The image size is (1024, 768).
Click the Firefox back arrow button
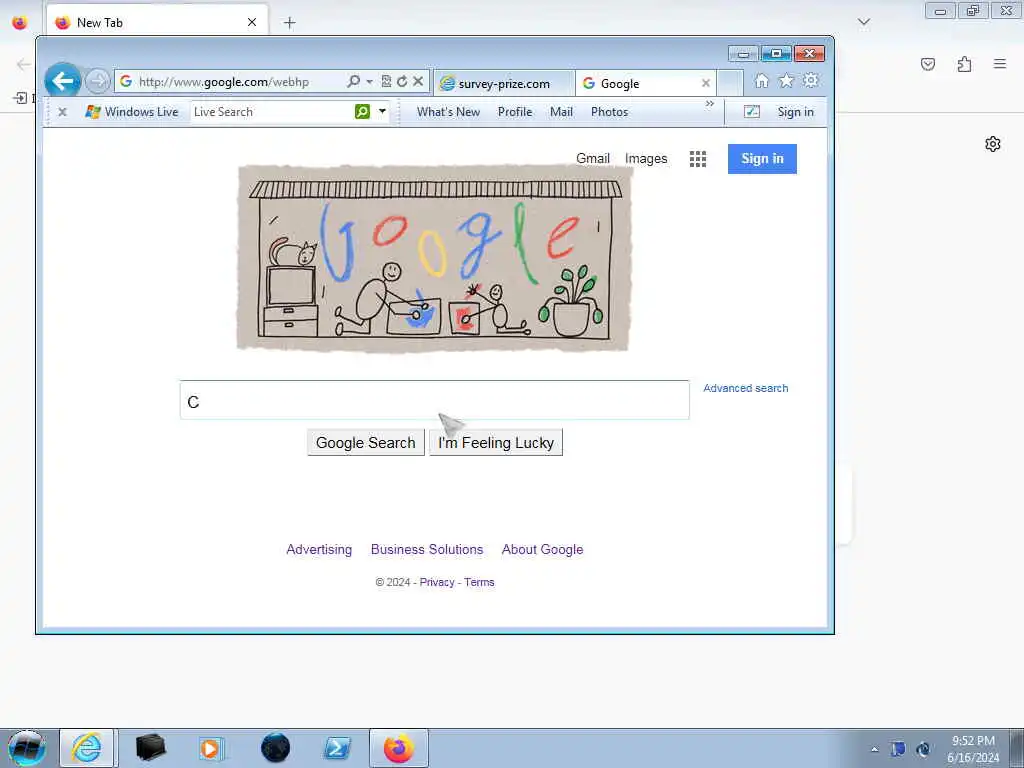tap(24, 64)
